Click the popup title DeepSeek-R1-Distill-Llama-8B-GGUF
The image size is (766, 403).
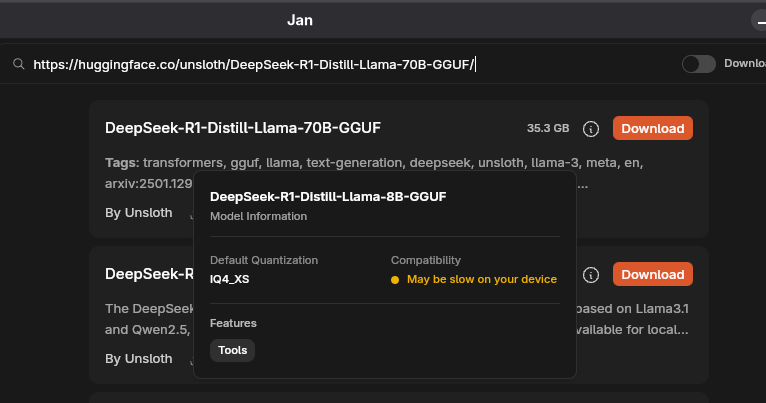click(x=328, y=197)
